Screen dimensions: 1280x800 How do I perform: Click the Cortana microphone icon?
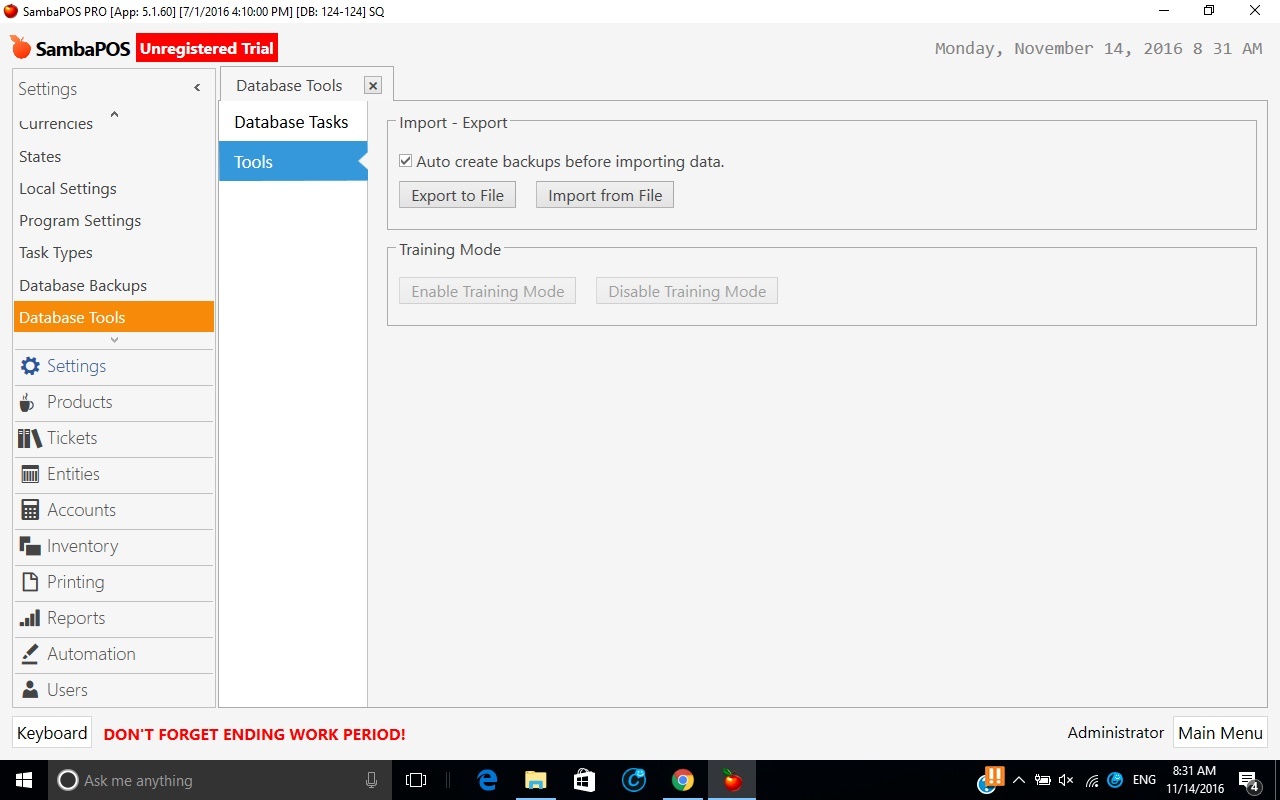pyautogui.click(x=372, y=780)
